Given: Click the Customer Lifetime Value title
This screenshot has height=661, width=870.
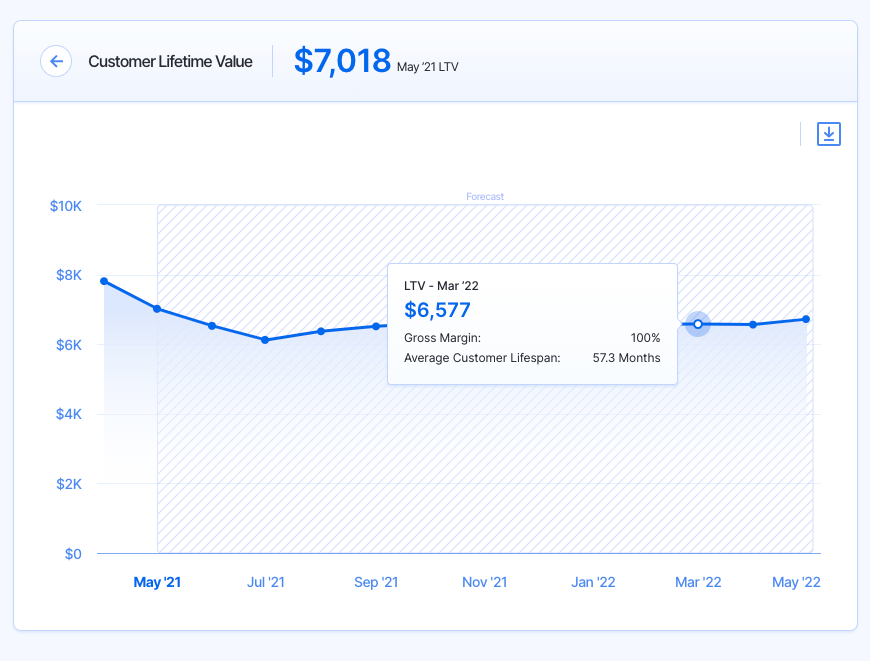Looking at the screenshot, I should coord(170,61).
